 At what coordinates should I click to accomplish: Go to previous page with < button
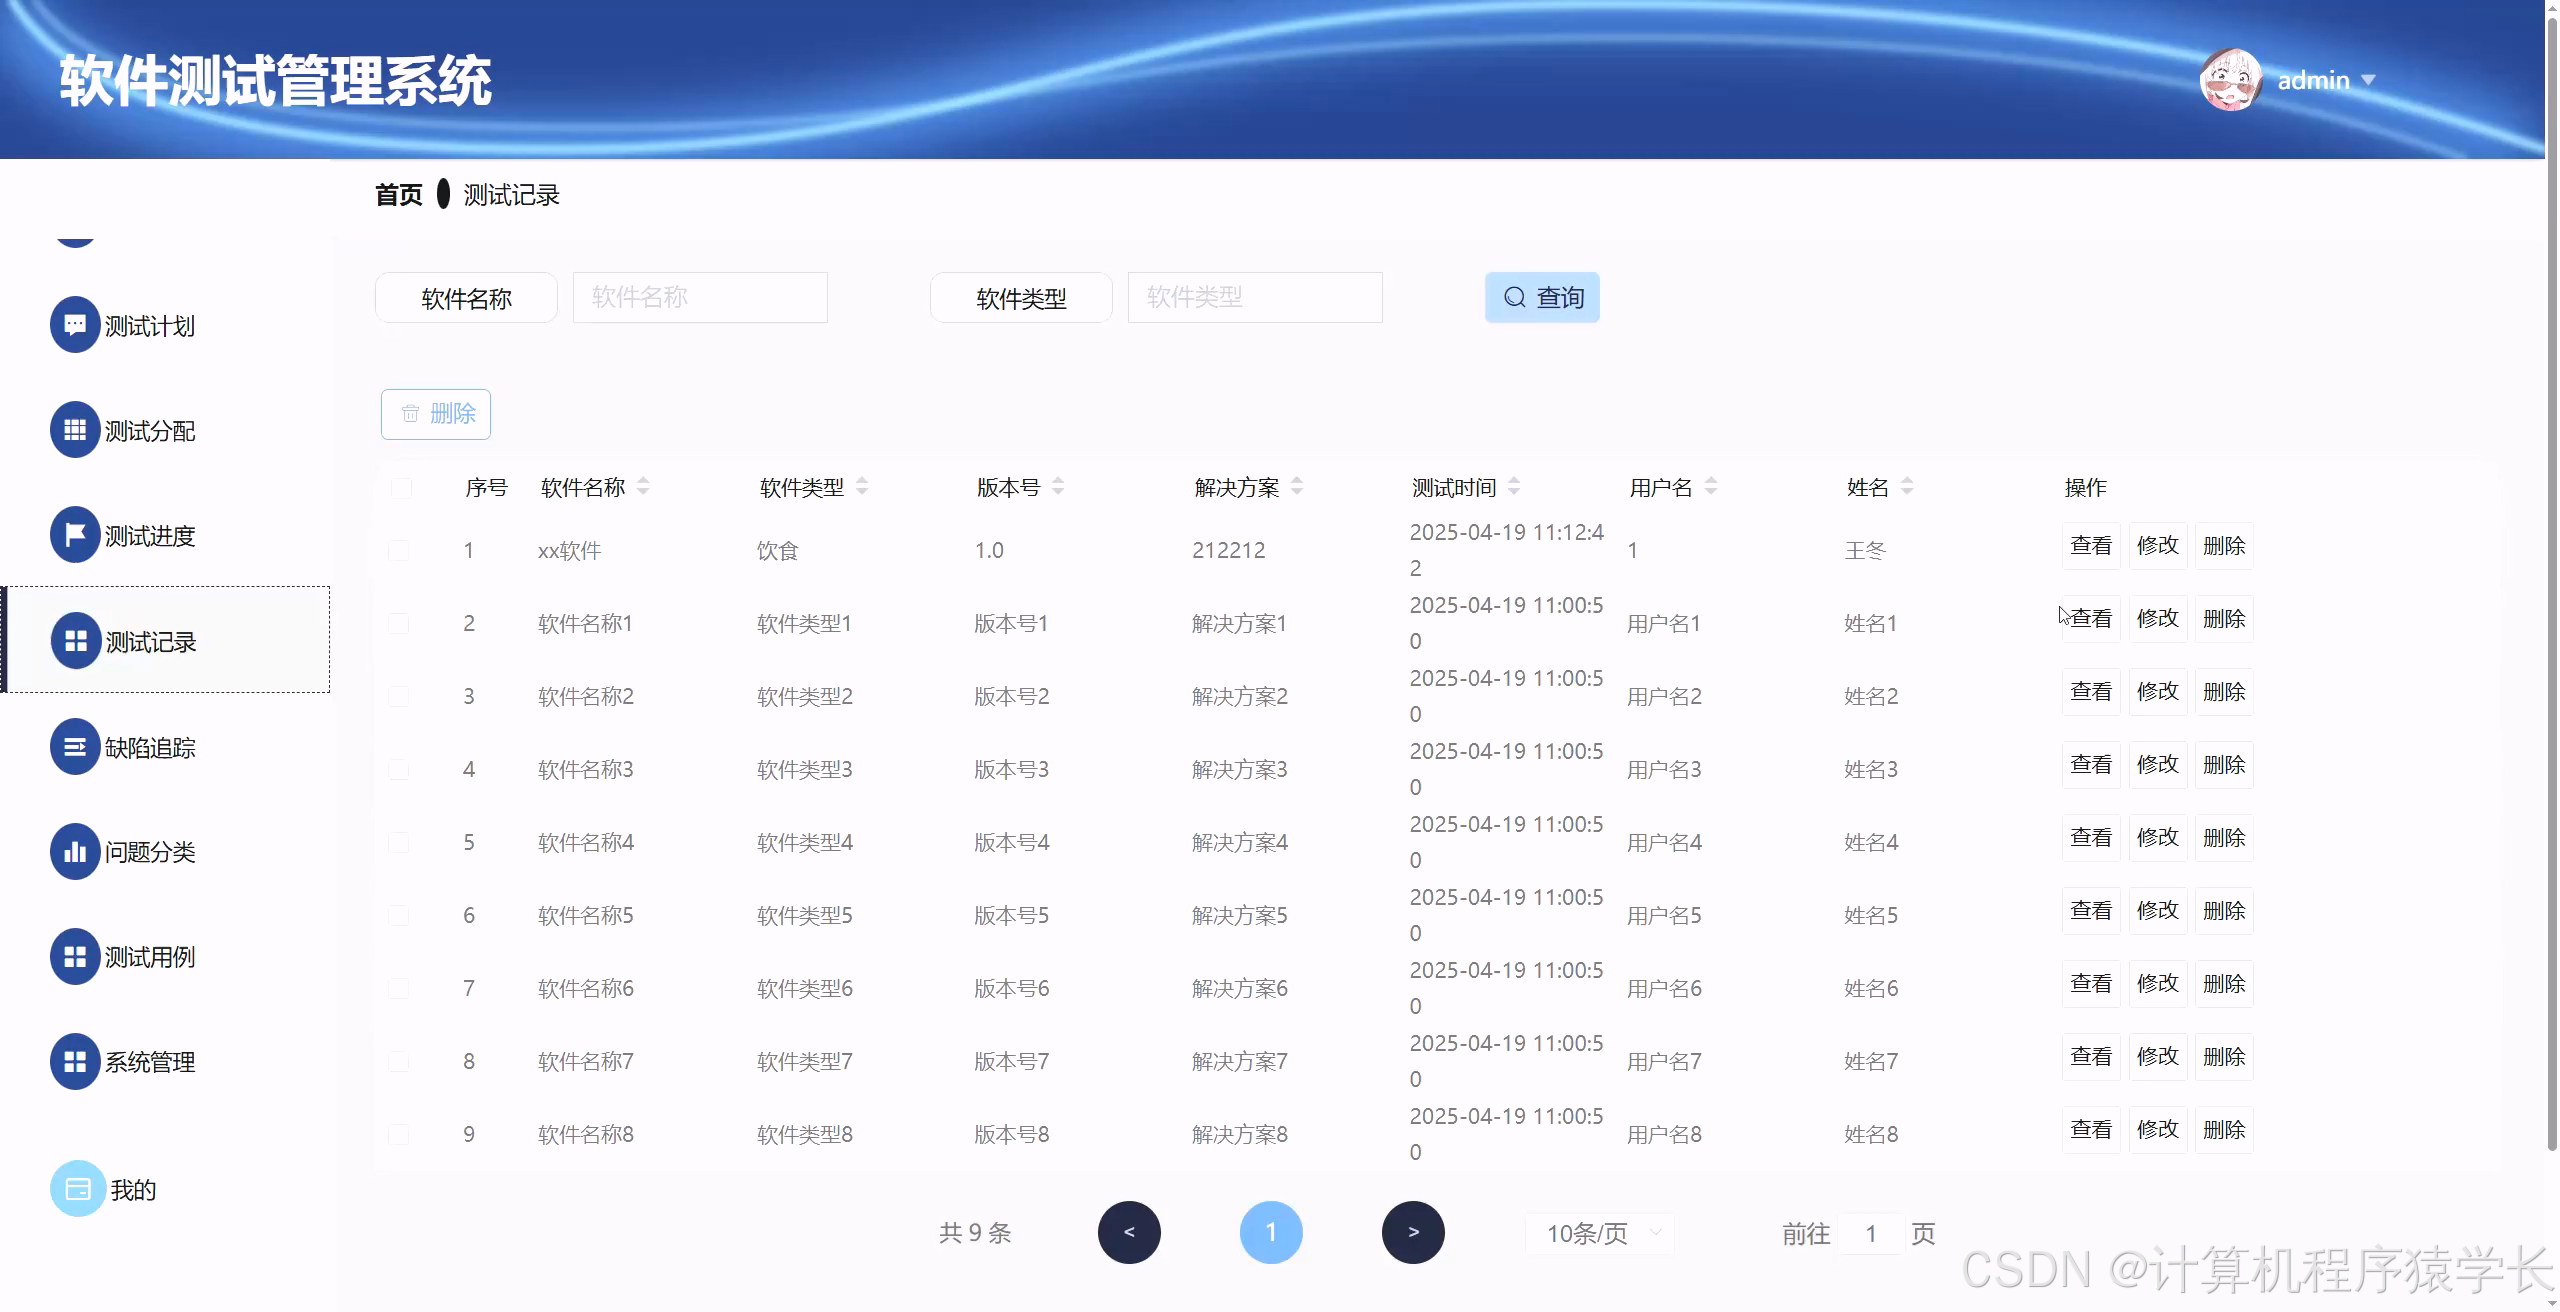coord(1129,1232)
